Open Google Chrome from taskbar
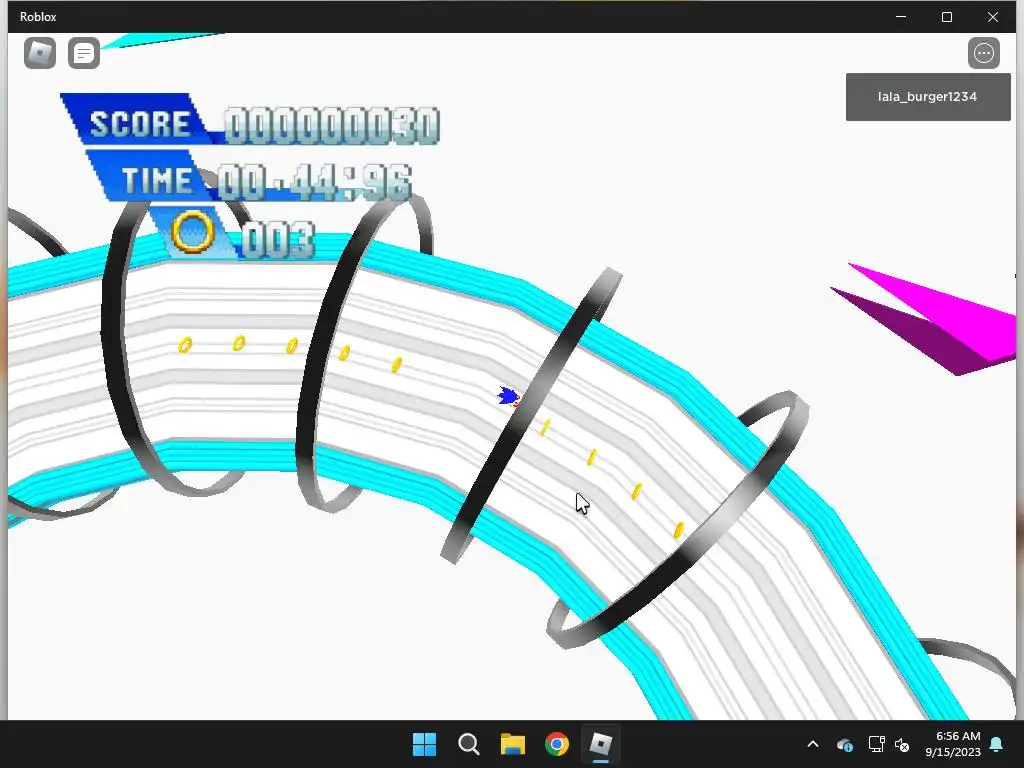Image resolution: width=1024 pixels, height=768 pixels. point(556,744)
